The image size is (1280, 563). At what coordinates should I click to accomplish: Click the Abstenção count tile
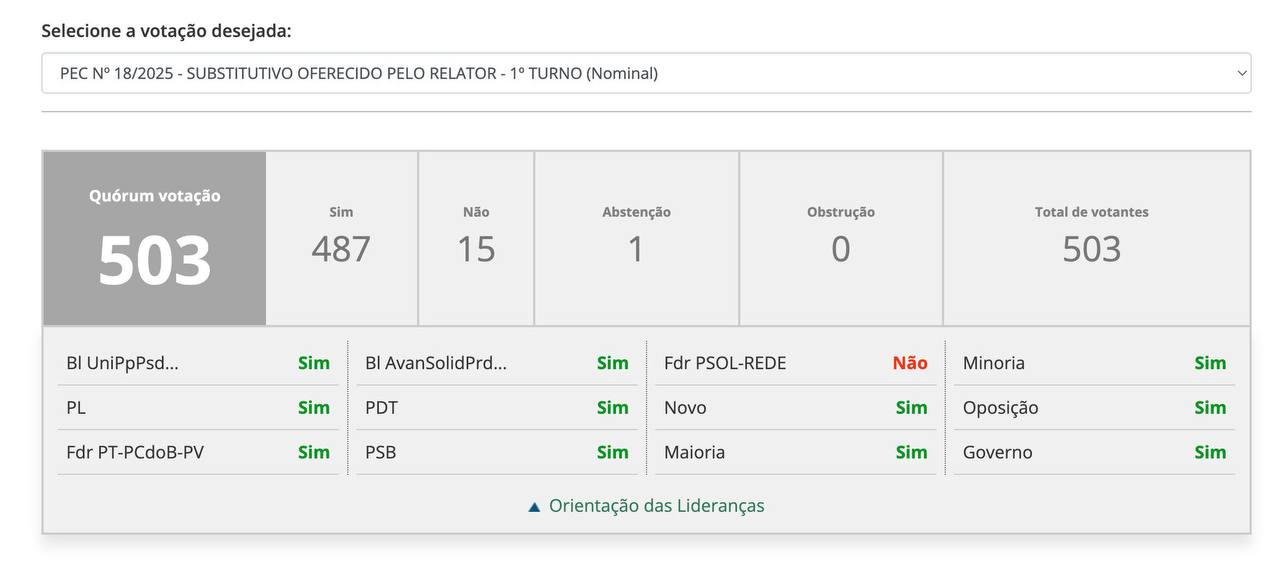(x=636, y=239)
